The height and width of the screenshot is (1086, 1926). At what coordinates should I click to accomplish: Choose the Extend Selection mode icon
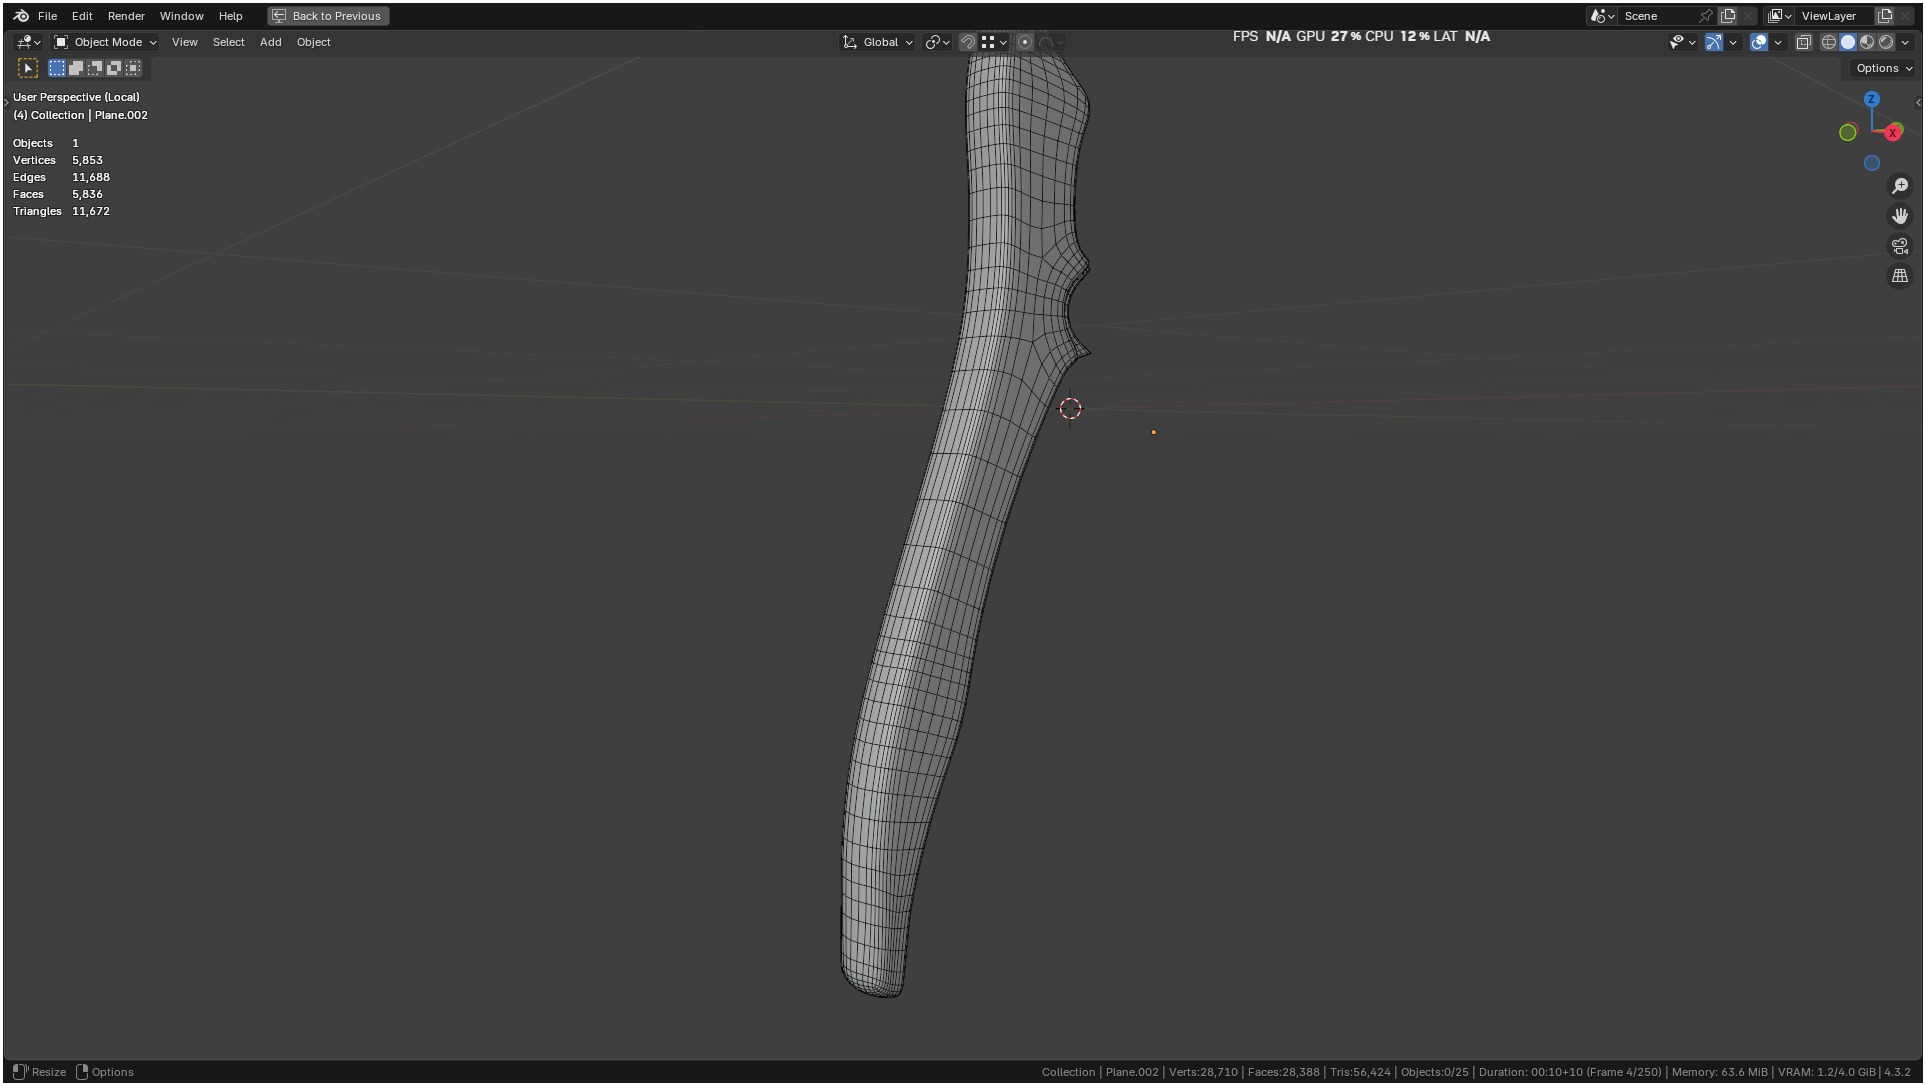click(x=76, y=68)
